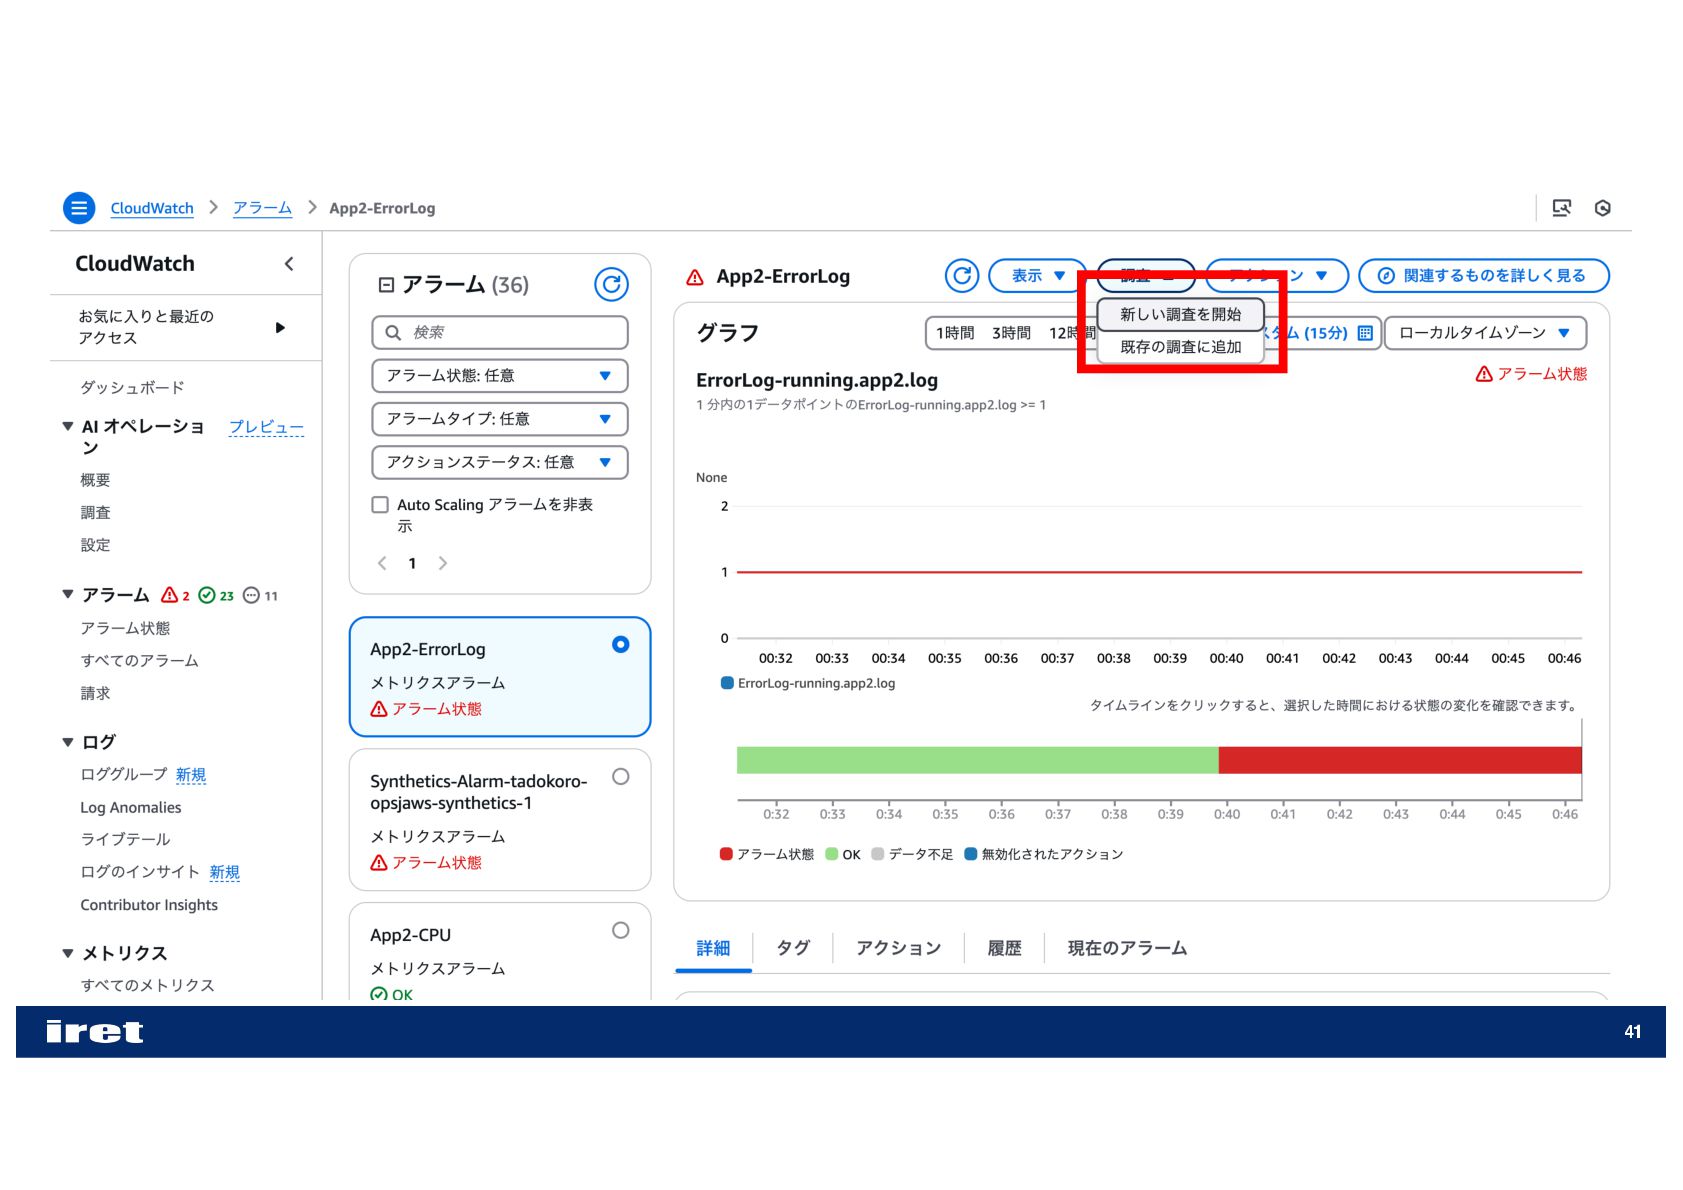Click the red アラーム状態 legend swatch

(x=726, y=855)
